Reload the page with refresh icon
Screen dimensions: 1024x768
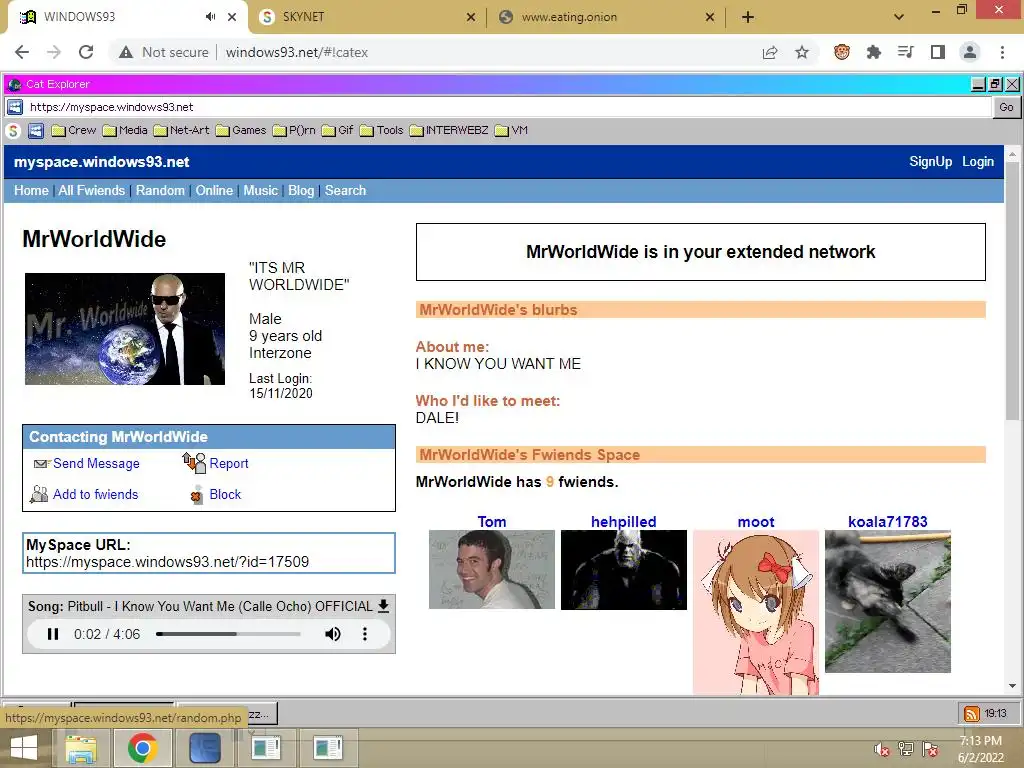tap(86, 52)
